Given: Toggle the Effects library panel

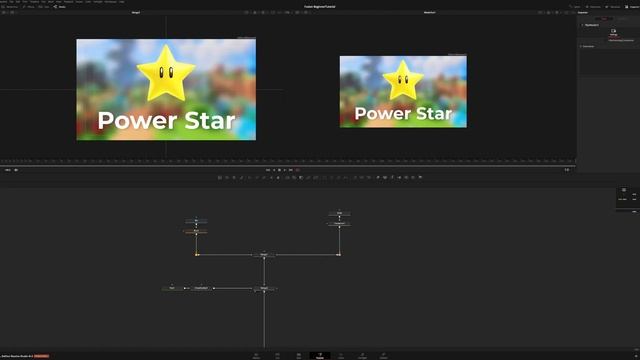Looking at the screenshot, I should tap(29, 7).
